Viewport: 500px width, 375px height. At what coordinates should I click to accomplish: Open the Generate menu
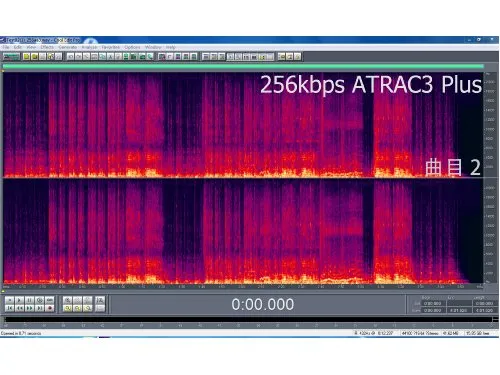coord(68,47)
